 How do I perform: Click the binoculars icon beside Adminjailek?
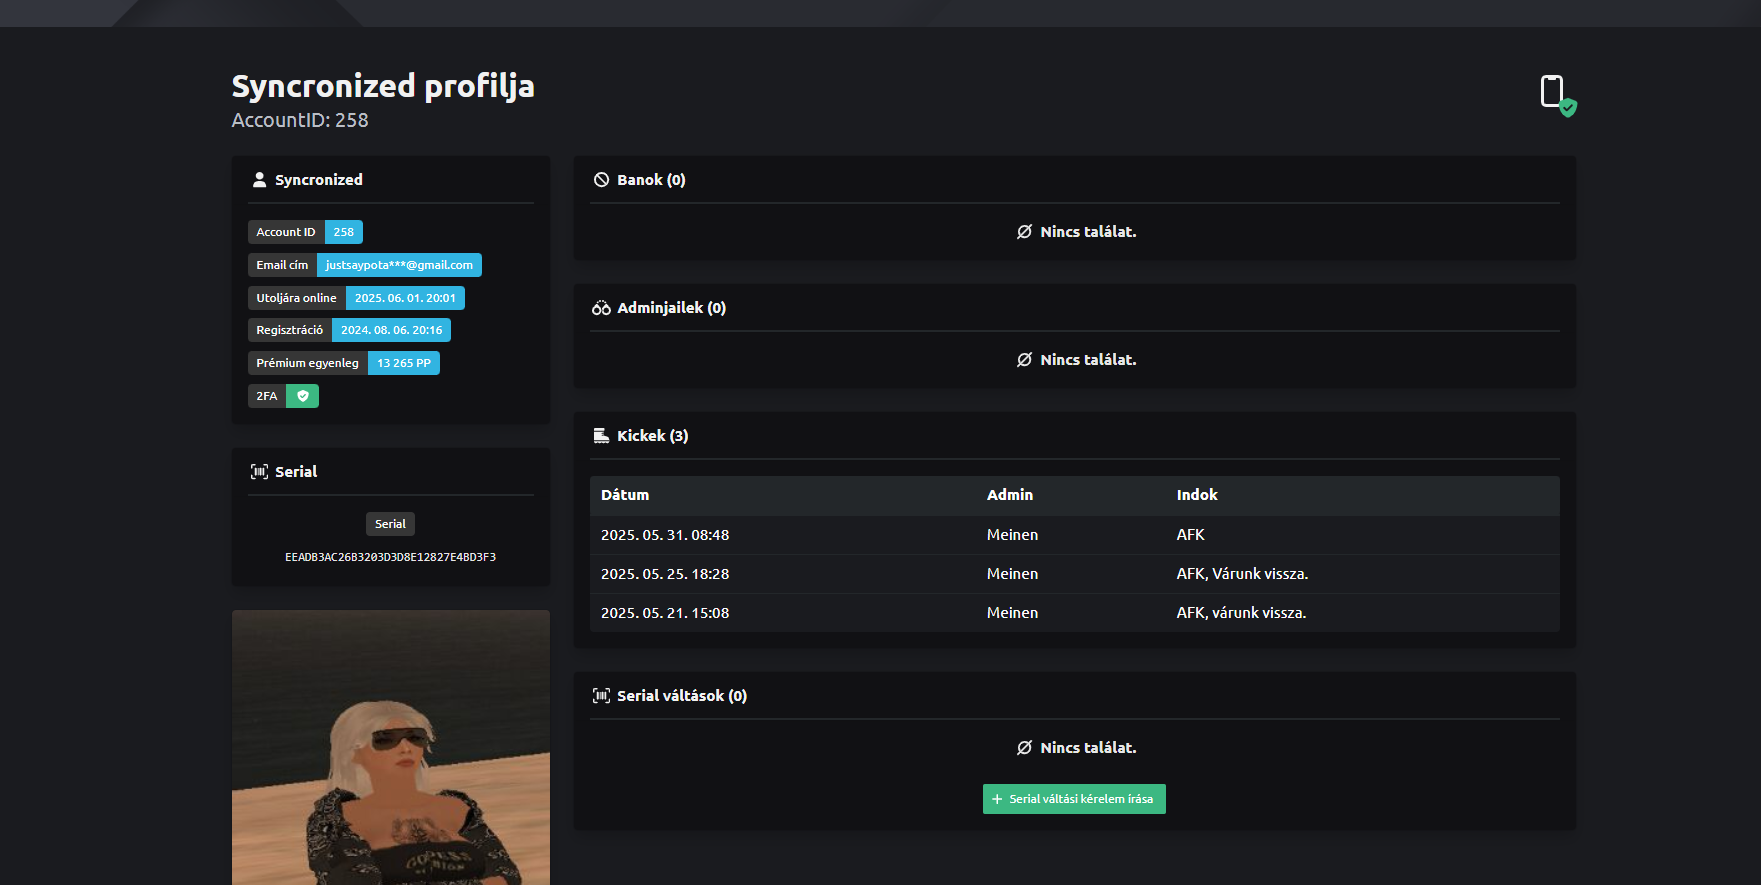(601, 308)
